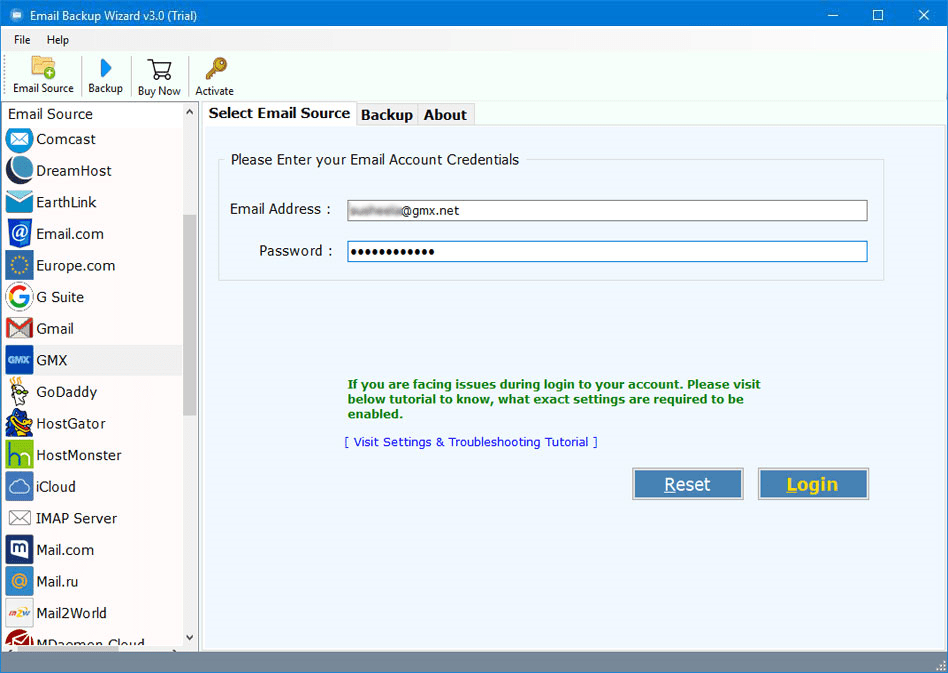Pick the iCloud cloud icon
The height and width of the screenshot is (673, 948).
(19, 486)
